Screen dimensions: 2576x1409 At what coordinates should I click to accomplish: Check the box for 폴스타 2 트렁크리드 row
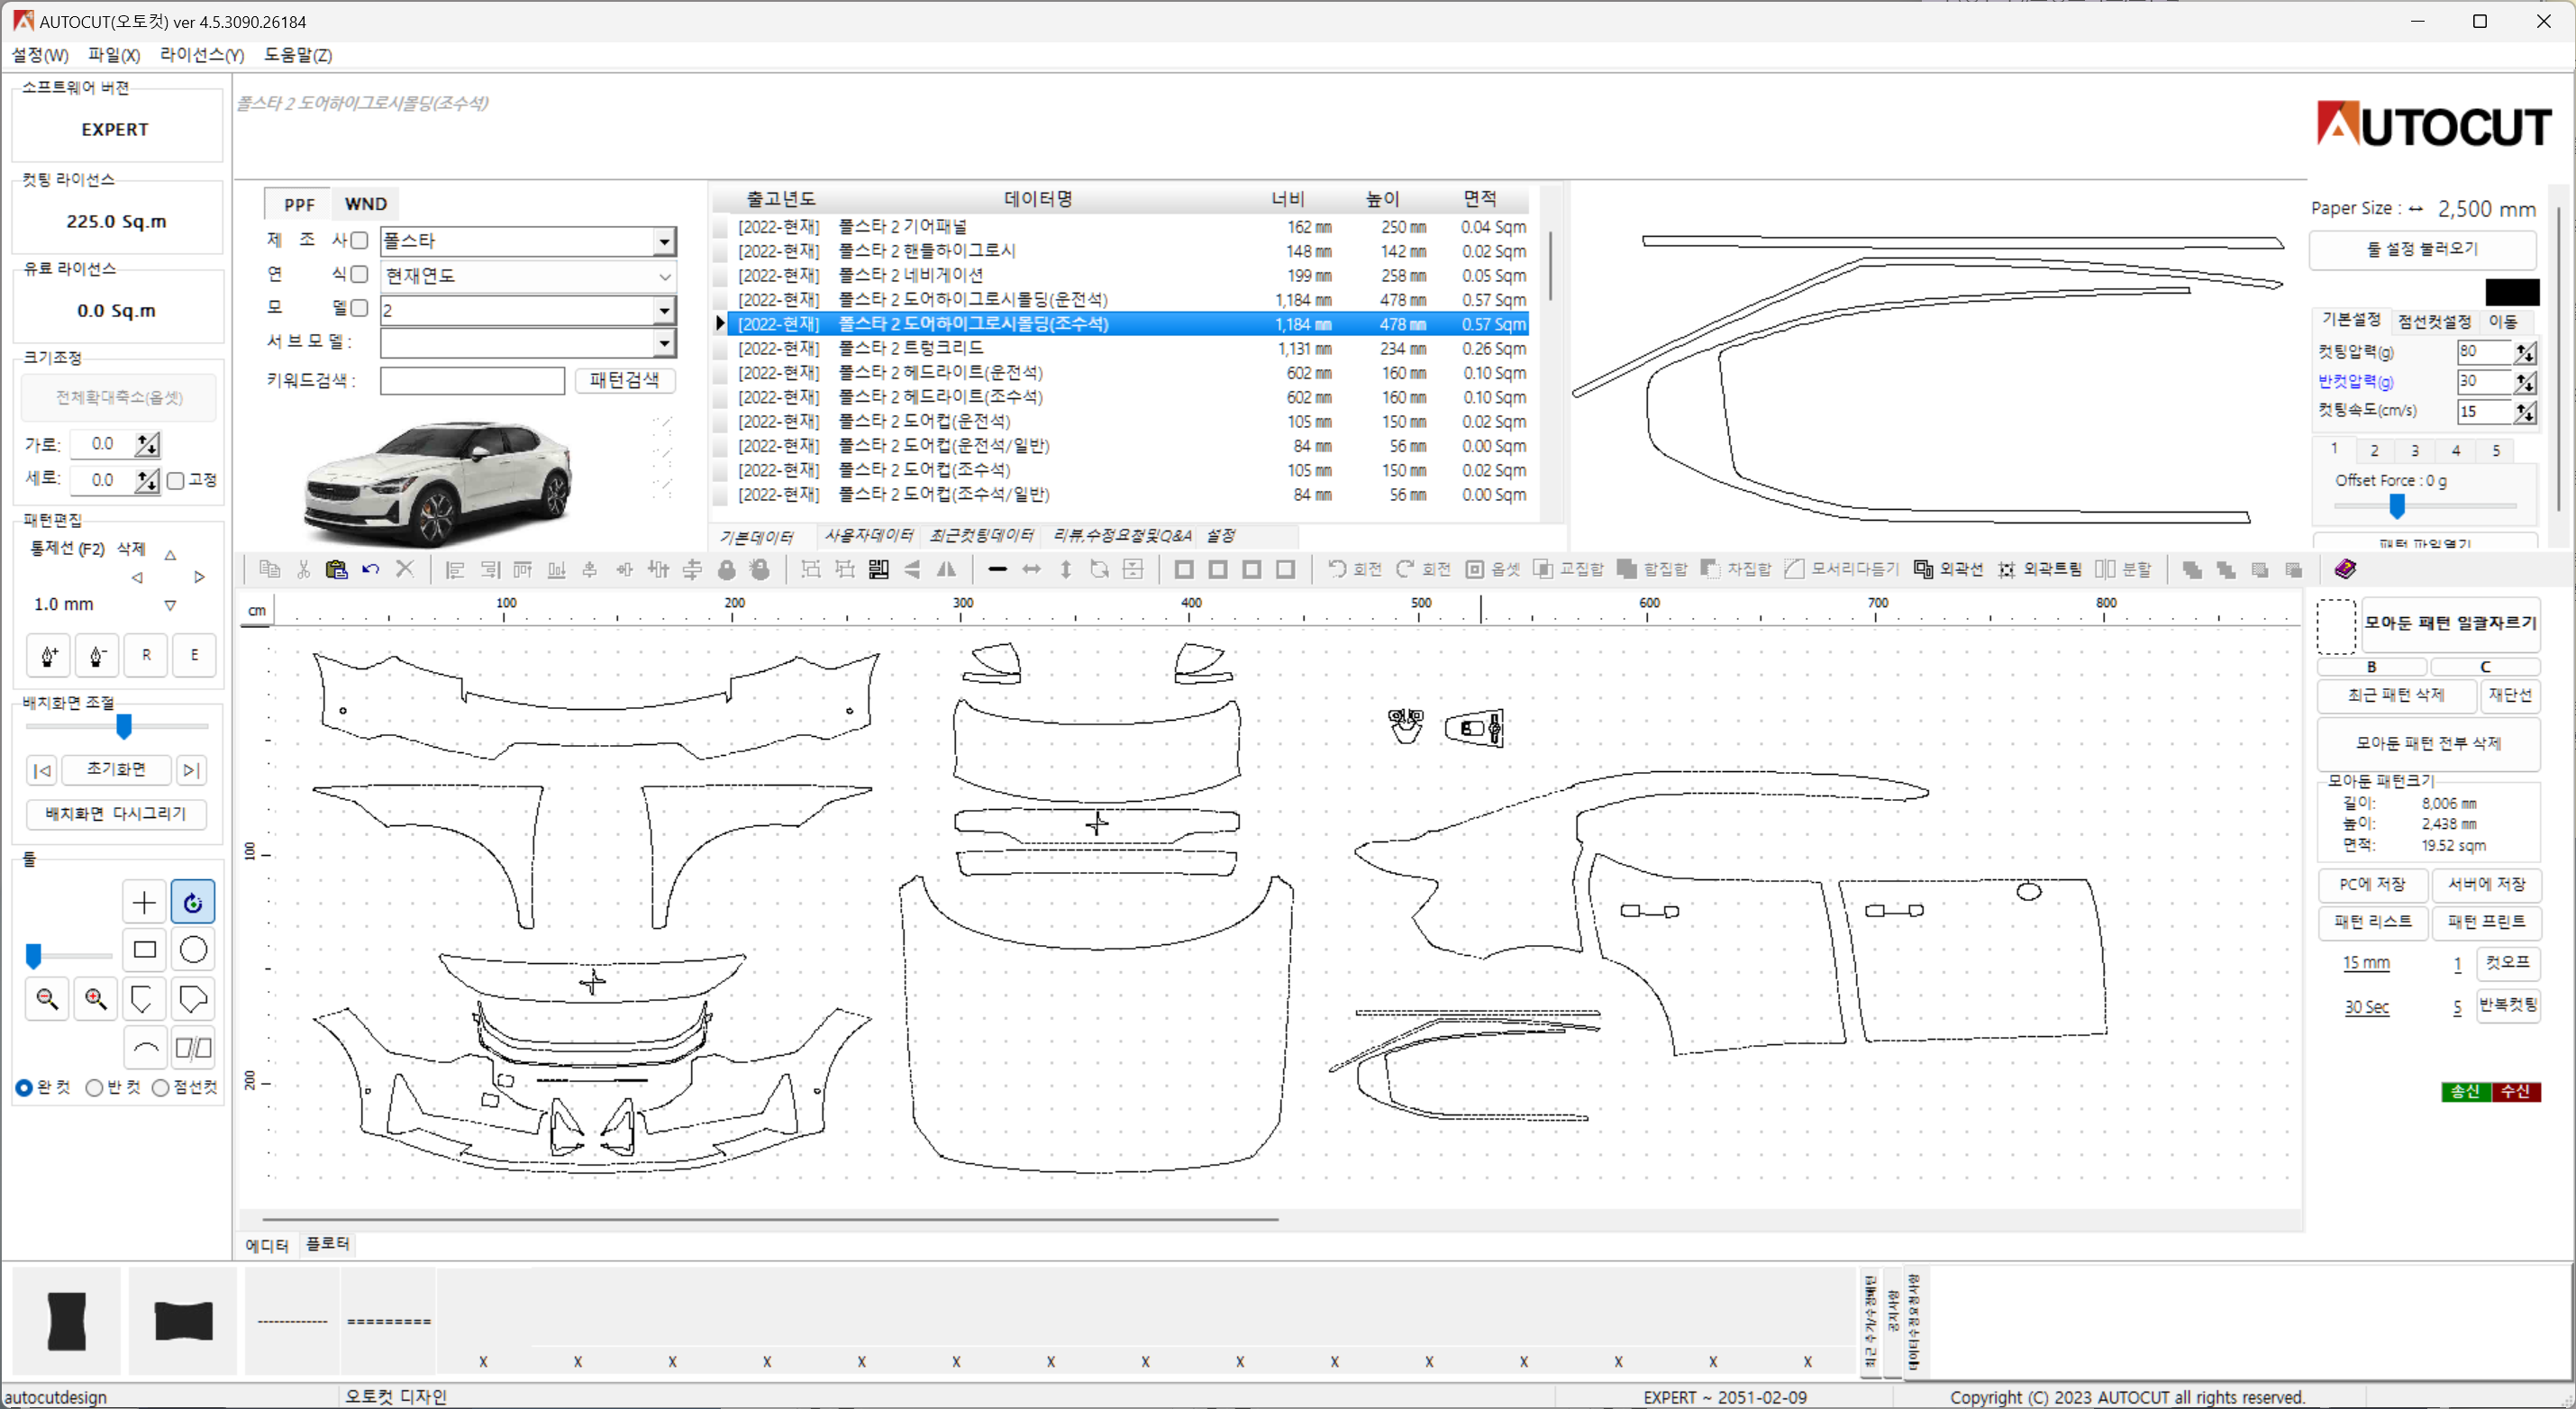(x=721, y=349)
